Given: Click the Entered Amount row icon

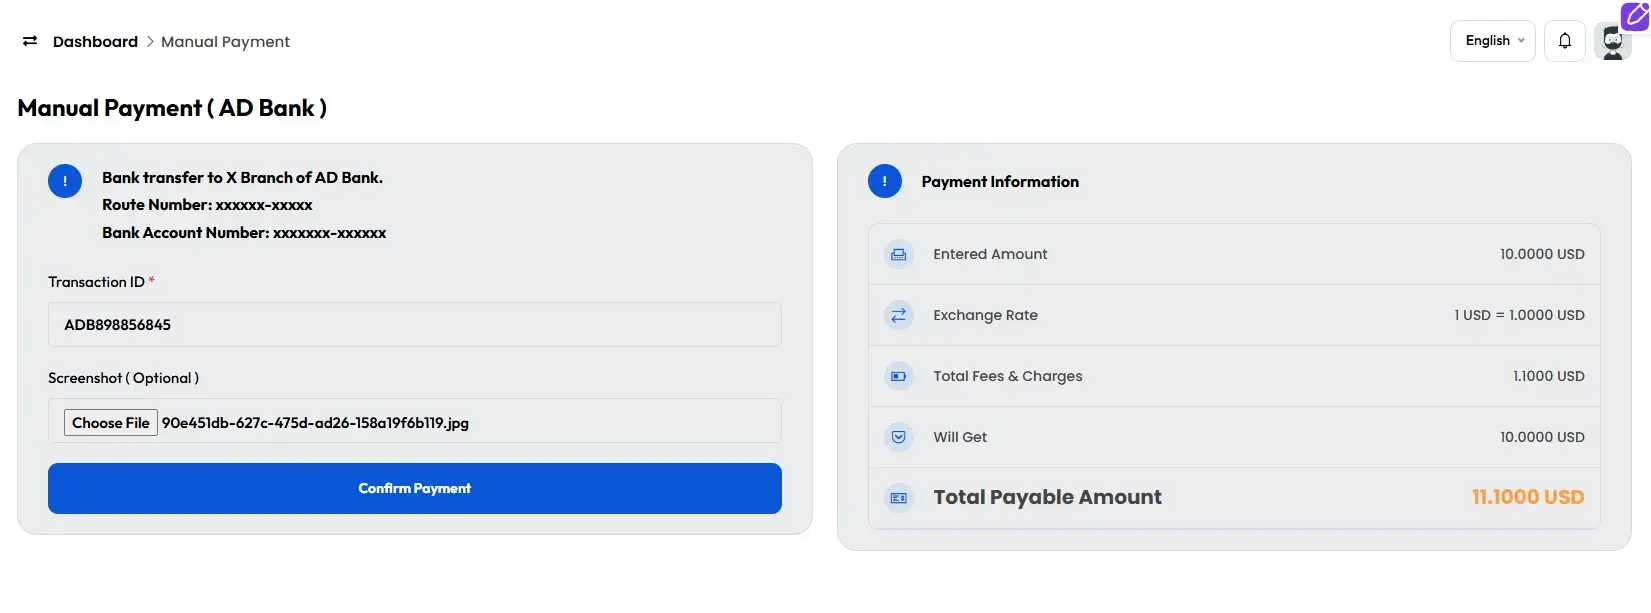Looking at the screenshot, I should (899, 254).
